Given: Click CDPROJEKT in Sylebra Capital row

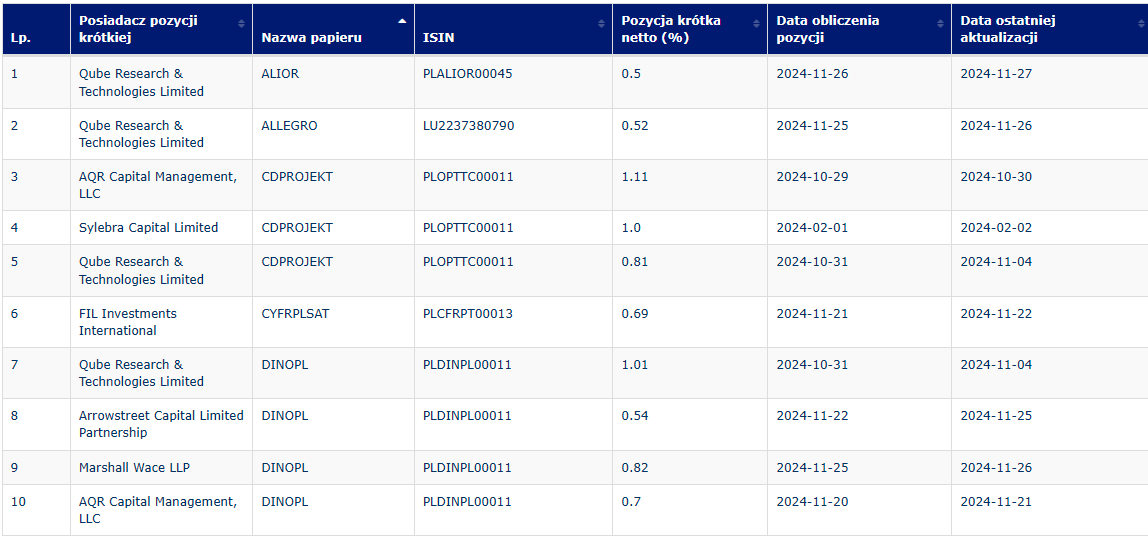Looking at the screenshot, I should [x=297, y=228].
